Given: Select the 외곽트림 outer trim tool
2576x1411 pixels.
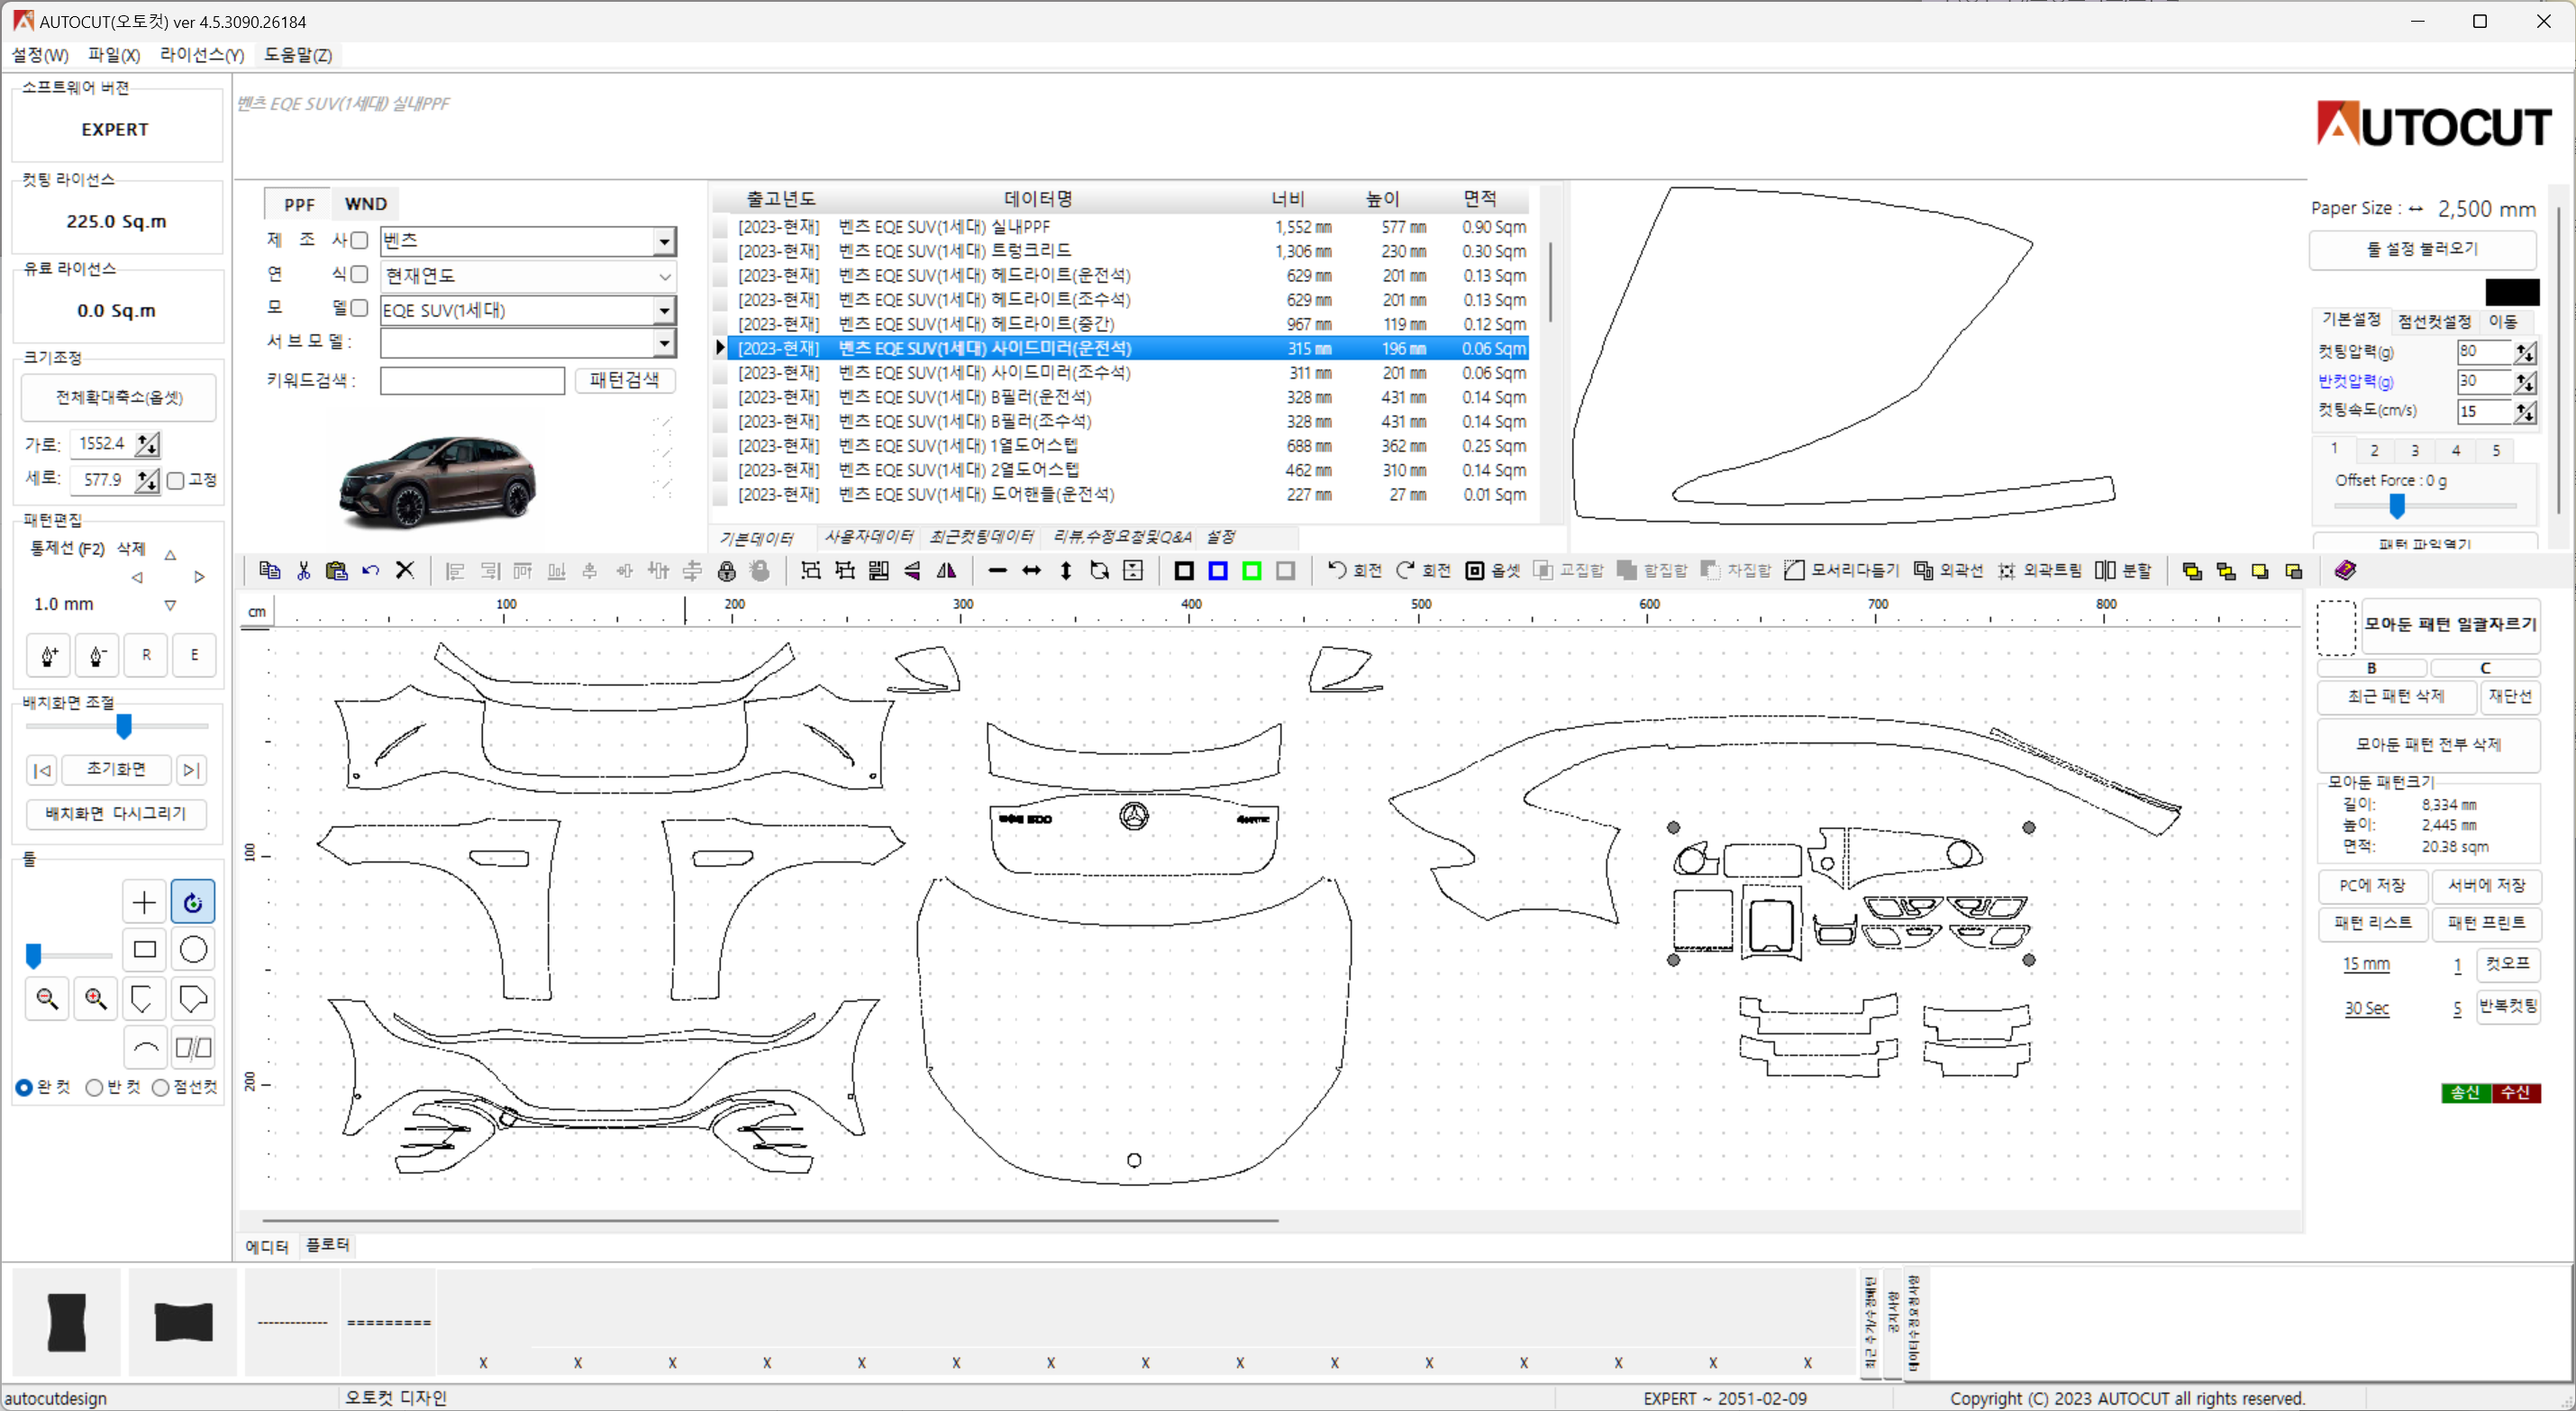Looking at the screenshot, I should [2038, 570].
